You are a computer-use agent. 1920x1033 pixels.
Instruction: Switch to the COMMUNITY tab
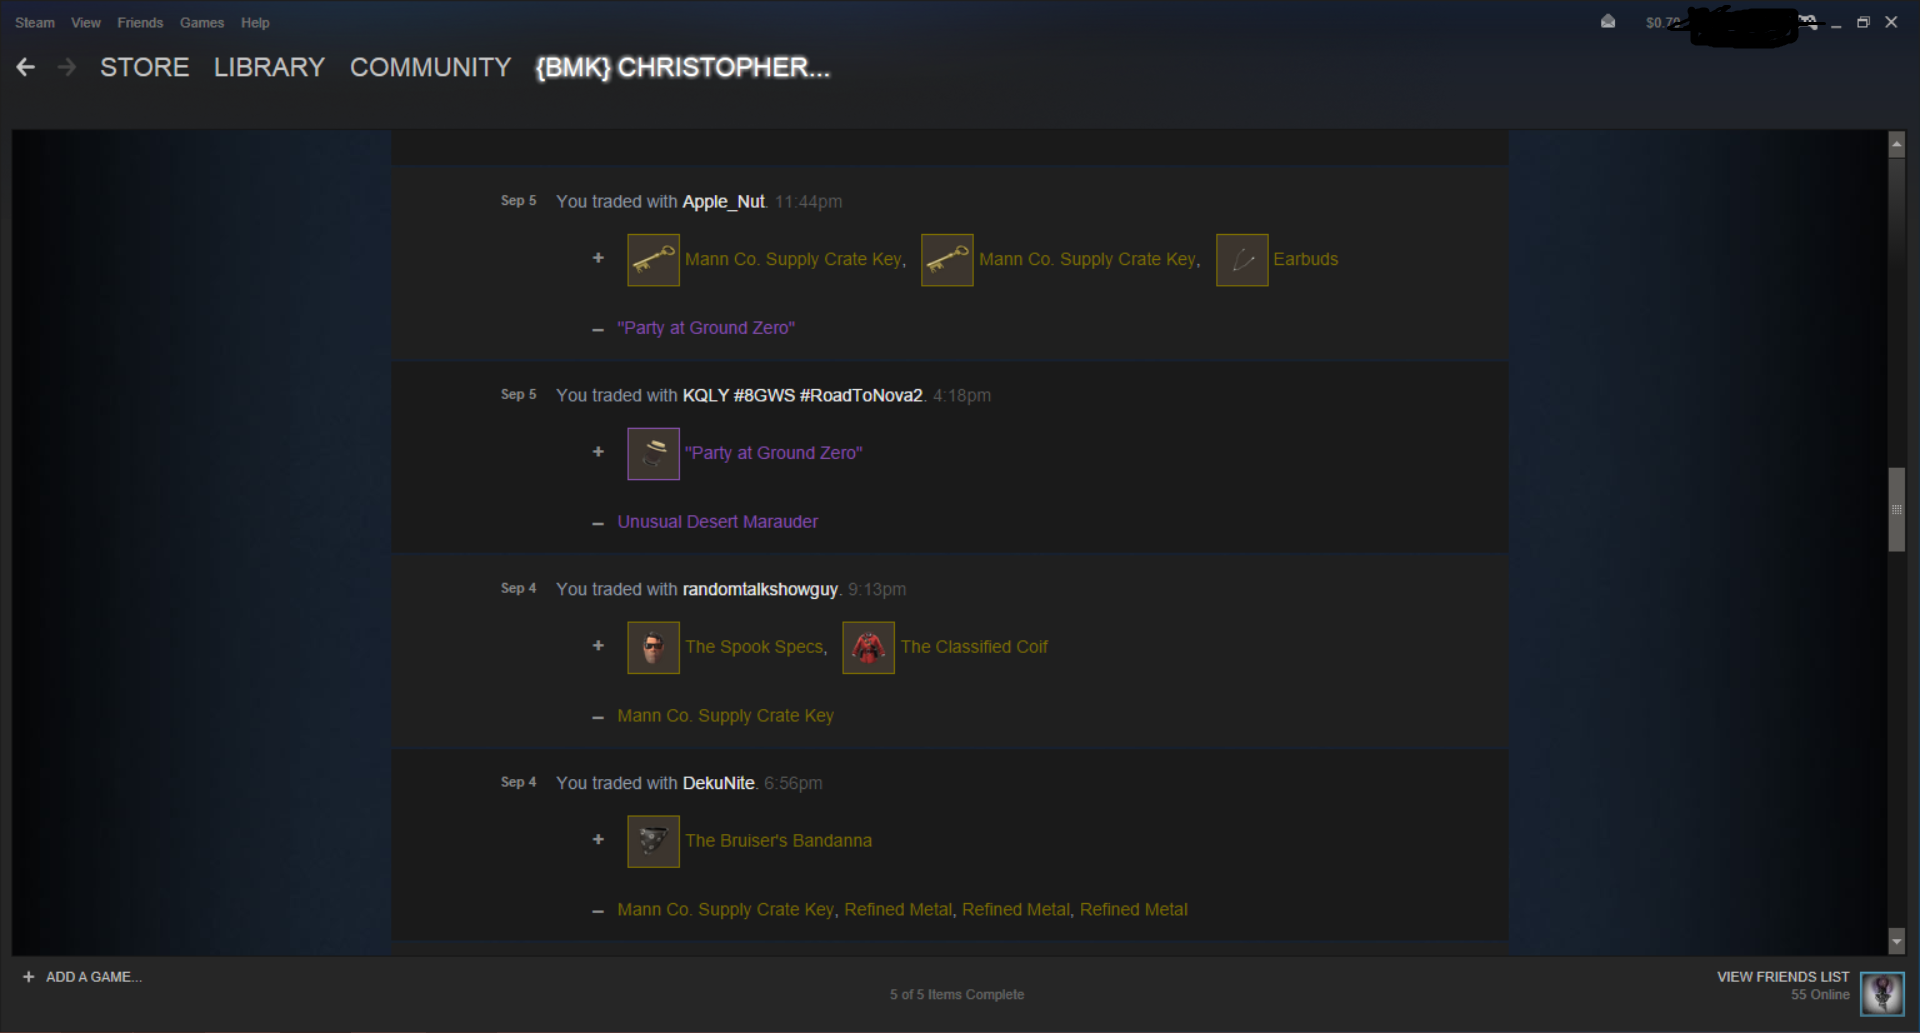click(430, 67)
